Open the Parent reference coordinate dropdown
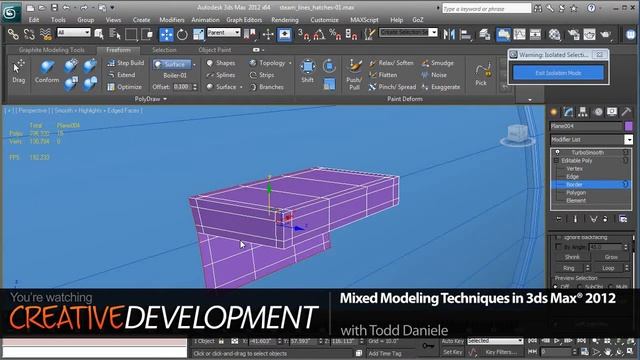This screenshot has height=360, width=640. pyautogui.click(x=223, y=32)
